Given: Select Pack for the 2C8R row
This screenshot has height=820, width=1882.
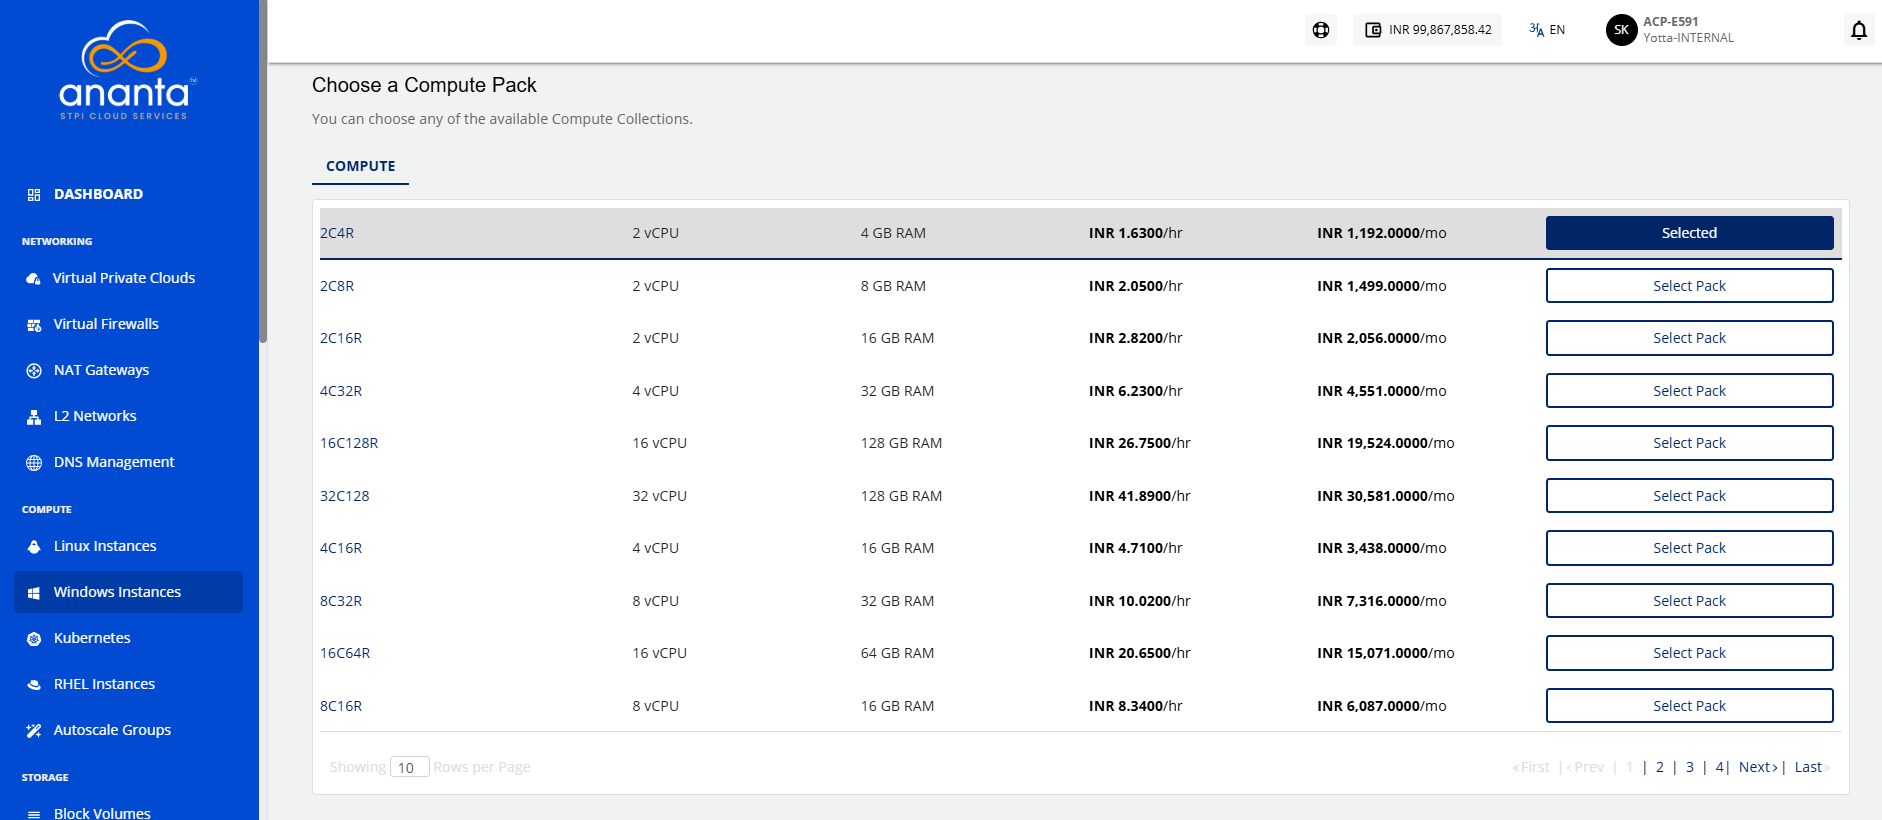Looking at the screenshot, I should pos(1689,286).
